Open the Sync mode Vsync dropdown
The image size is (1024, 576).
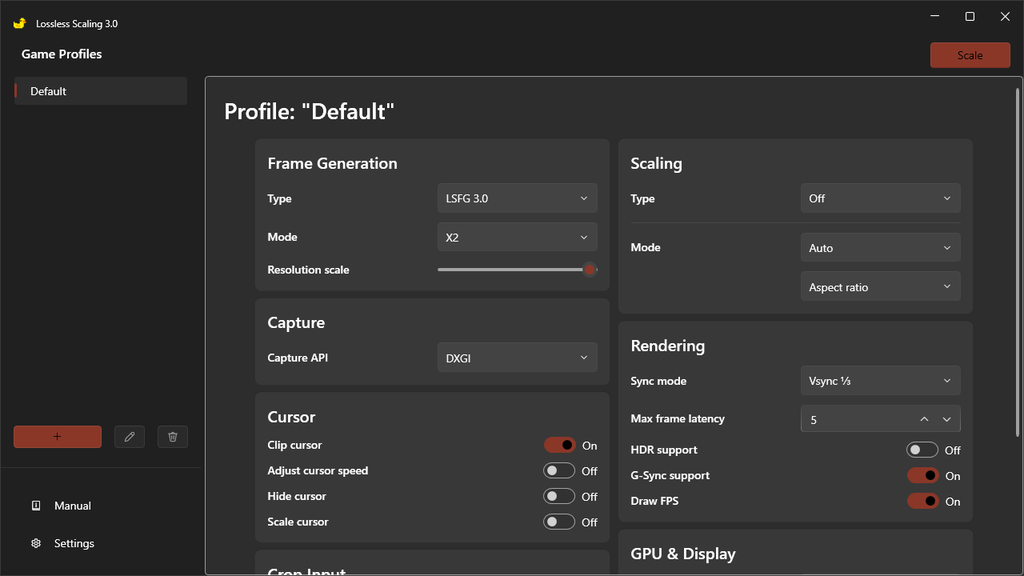point(880,381)
